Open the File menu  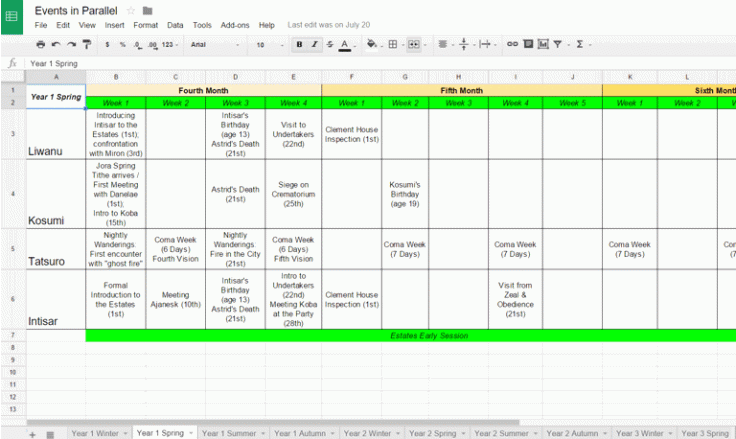tap(41, 25)
